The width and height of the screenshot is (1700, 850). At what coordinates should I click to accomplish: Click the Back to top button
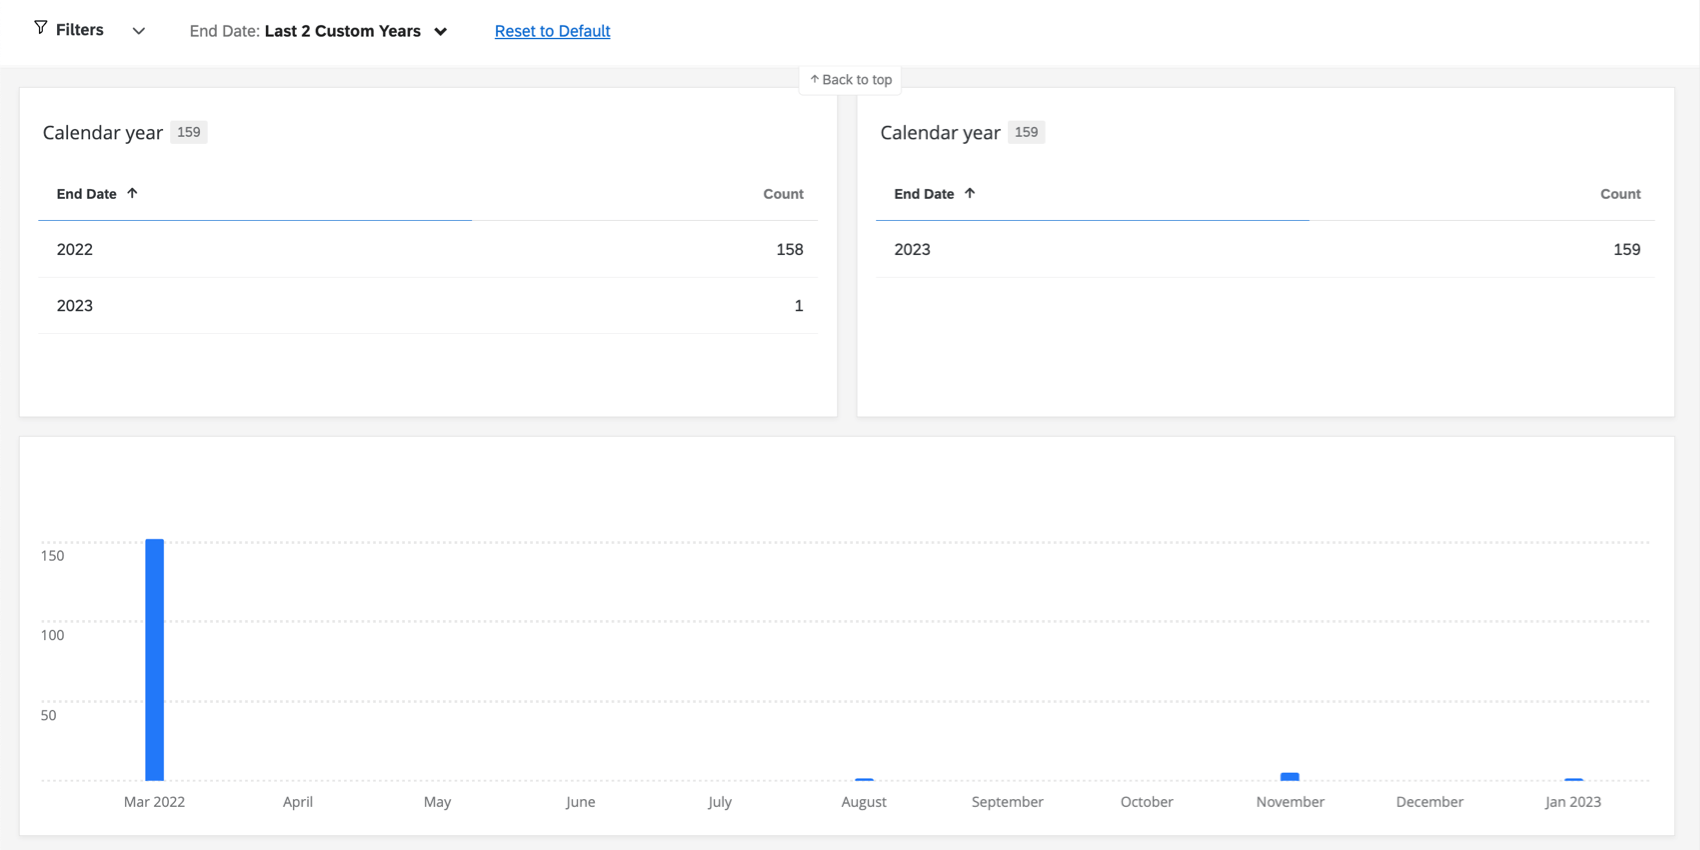click(x=850, y=80)
